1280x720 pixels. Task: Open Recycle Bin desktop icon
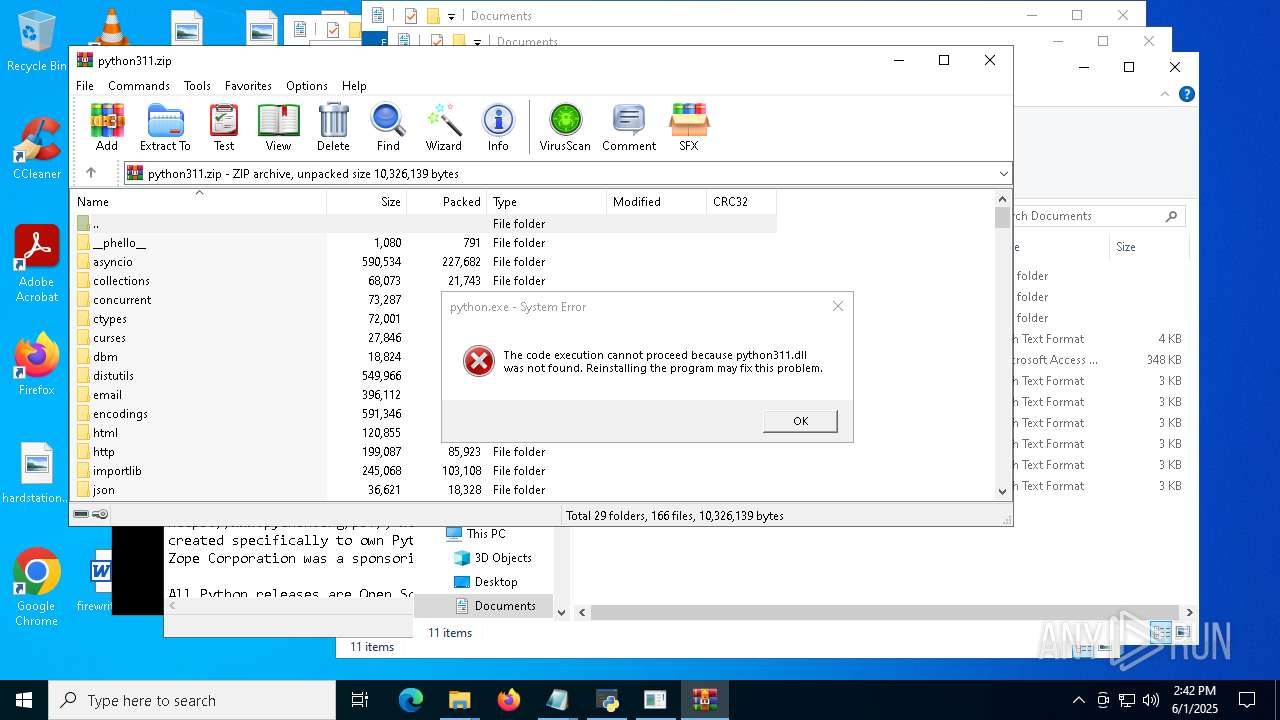37,41
